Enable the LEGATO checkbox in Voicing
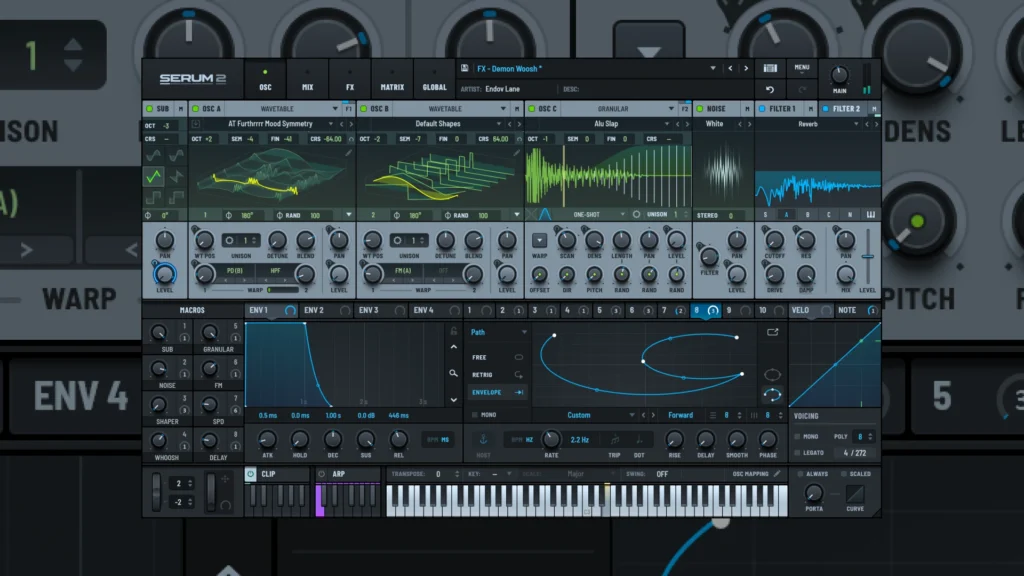The image size is (1024, 576). click(x=797, y=453)
